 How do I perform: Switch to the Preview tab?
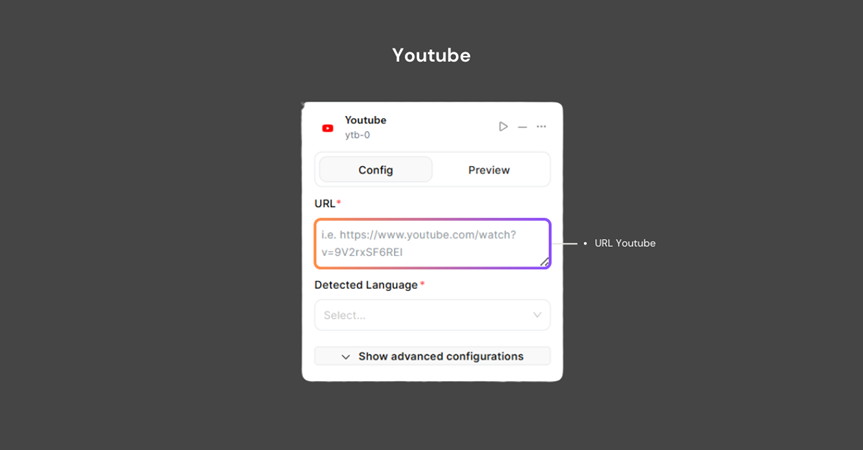click(x=489, y=170)
